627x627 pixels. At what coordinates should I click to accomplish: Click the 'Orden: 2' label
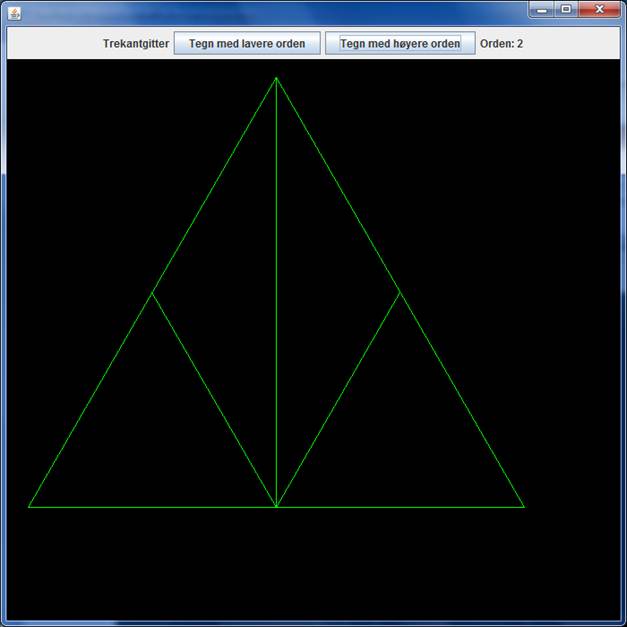click(501, 44)
